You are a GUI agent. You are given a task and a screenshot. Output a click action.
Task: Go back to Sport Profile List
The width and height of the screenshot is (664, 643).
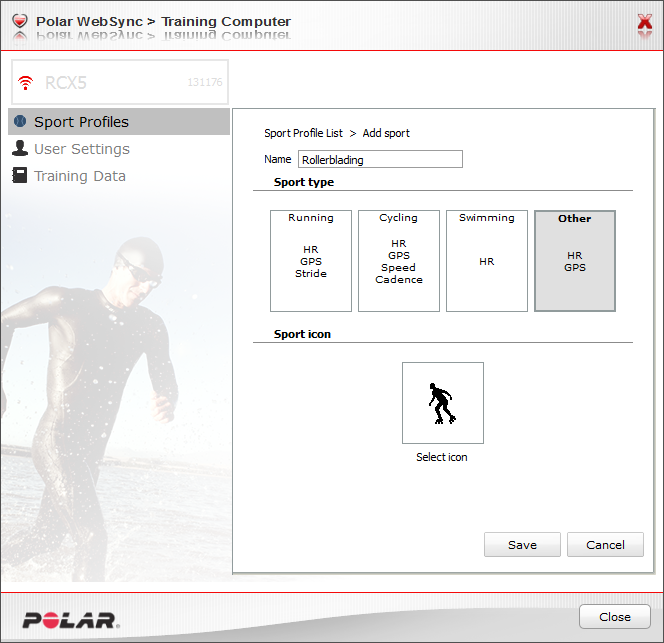(303, 133)
